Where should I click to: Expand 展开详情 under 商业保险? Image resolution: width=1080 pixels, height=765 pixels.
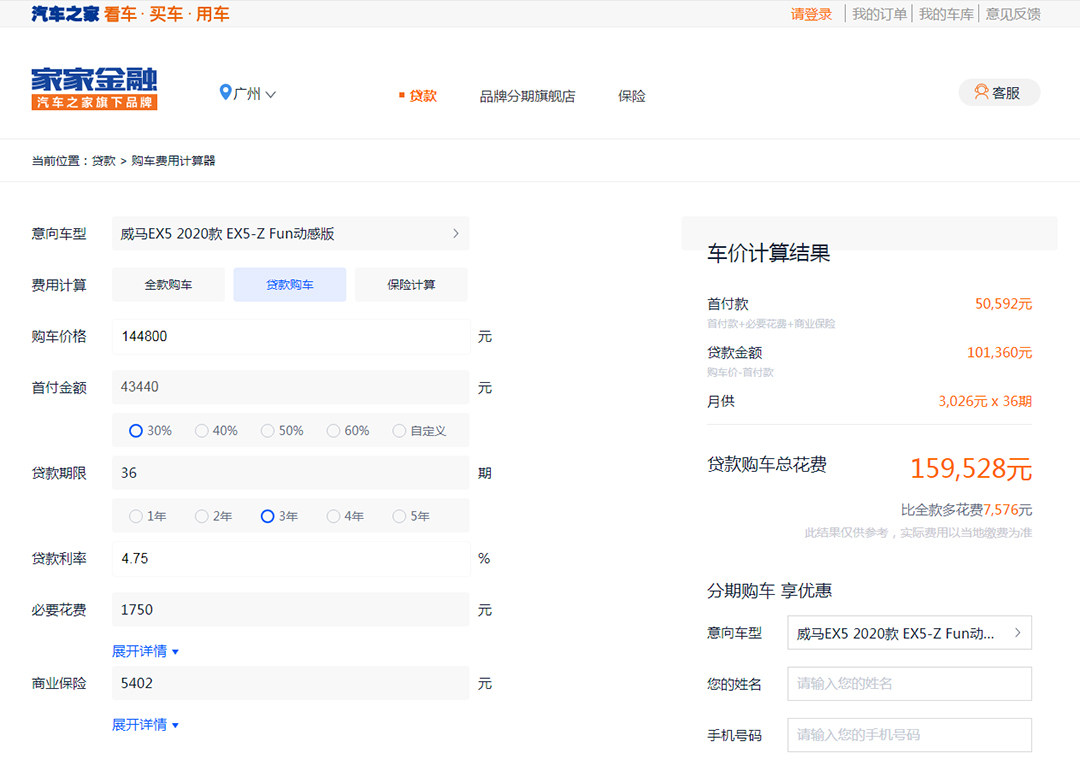145,725
